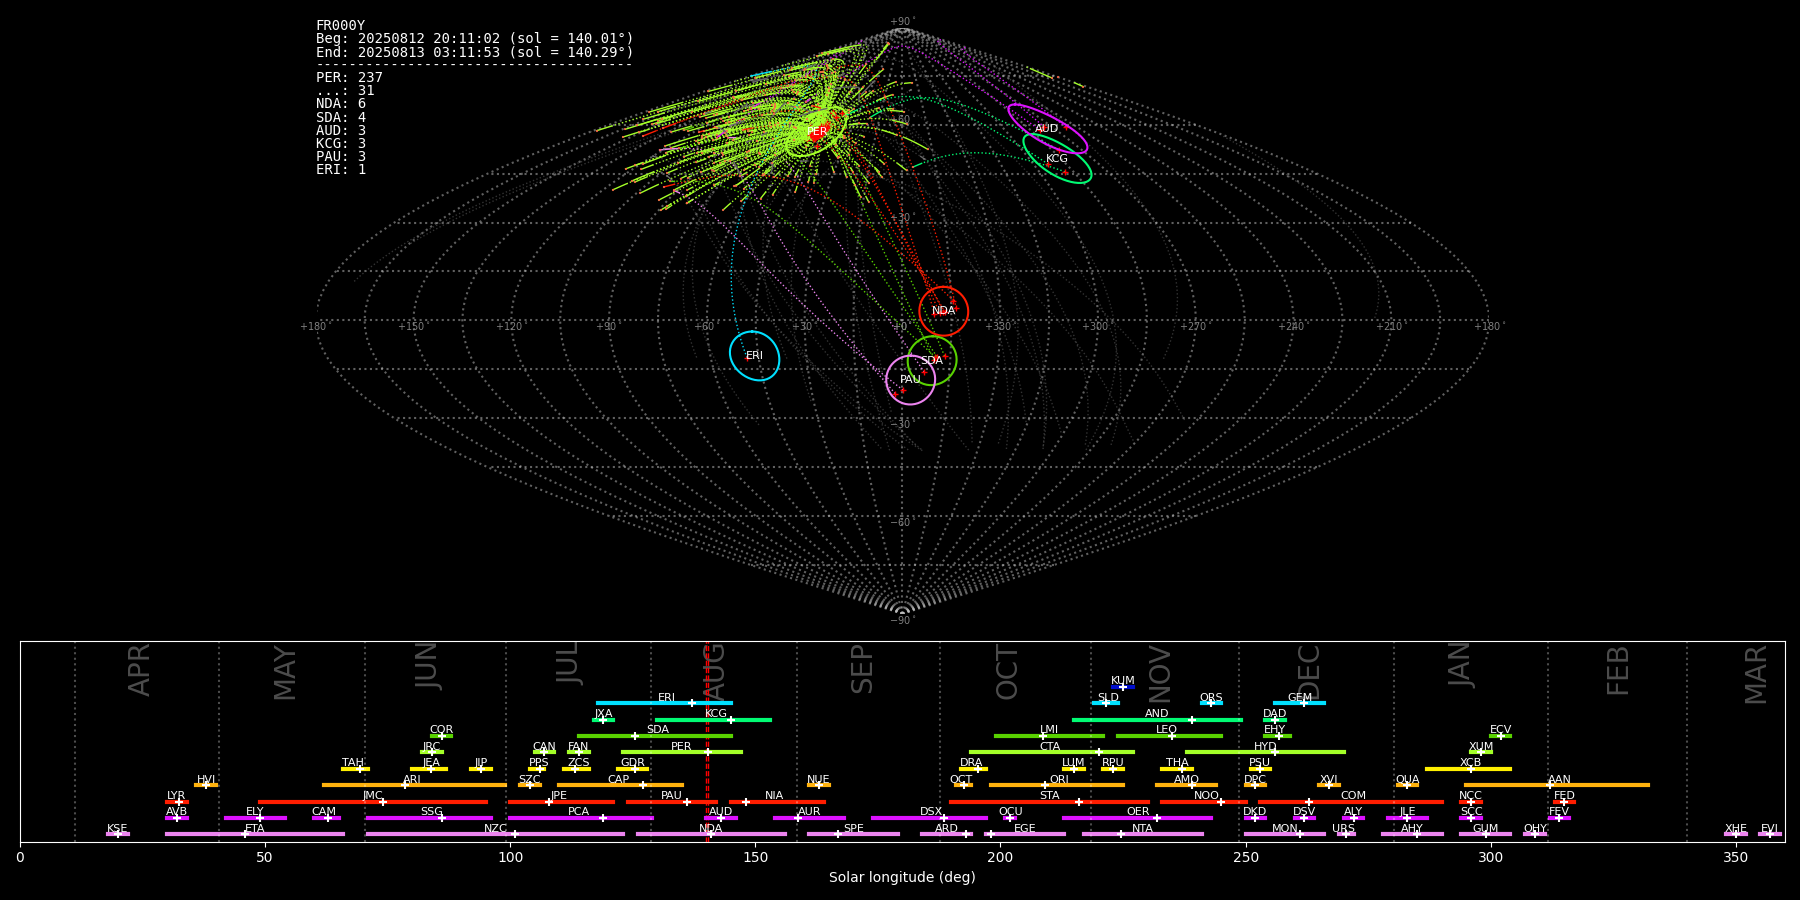Click the NDA: 6 count in legend
Screen dimensions: 1800x900
tap(341, 104)
